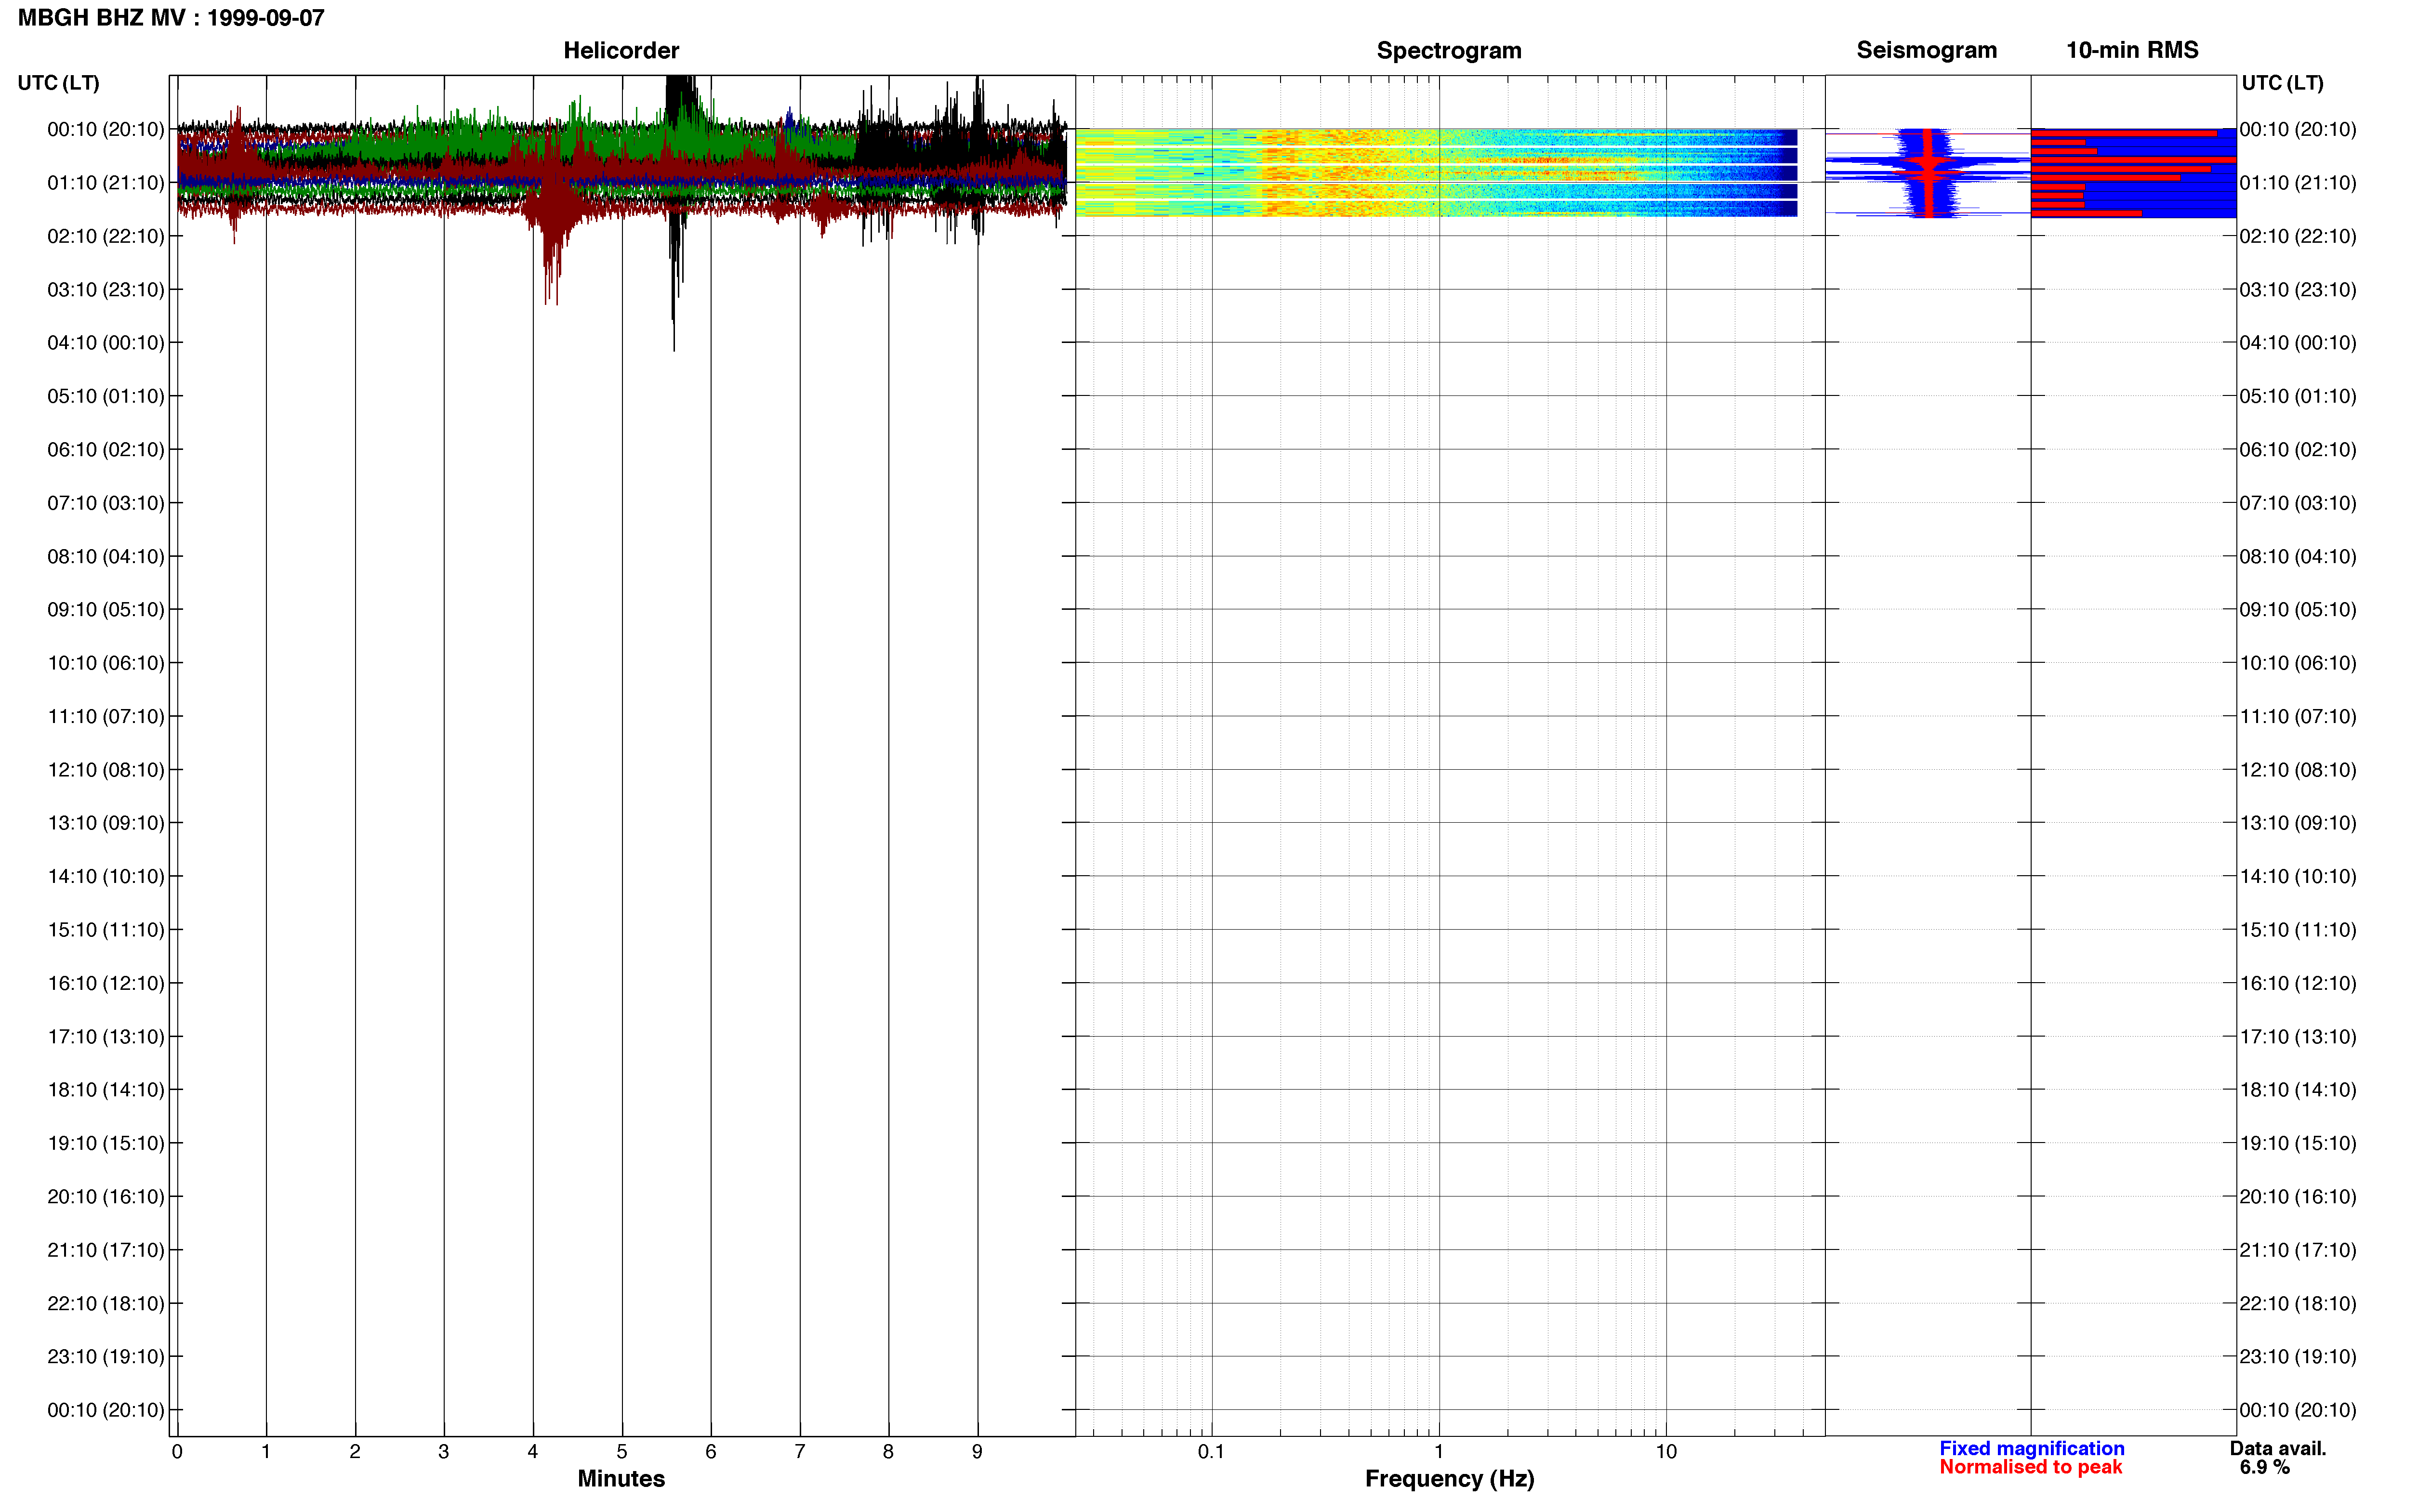The image size is (2418, 1512).
Task: Click the red and blue seismogram trace
Action: coord(1928,172)
